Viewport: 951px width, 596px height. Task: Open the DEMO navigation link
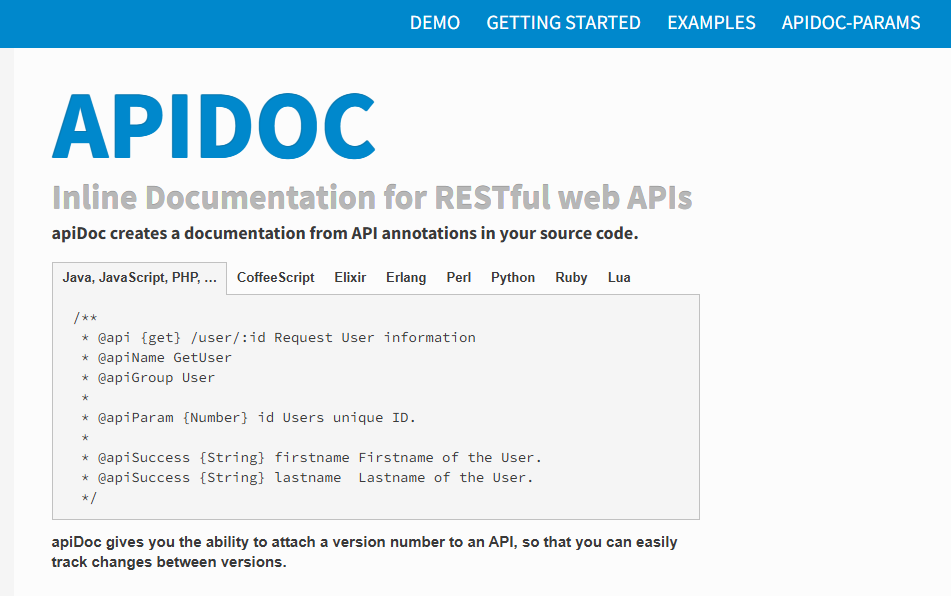tap(434, 23)
